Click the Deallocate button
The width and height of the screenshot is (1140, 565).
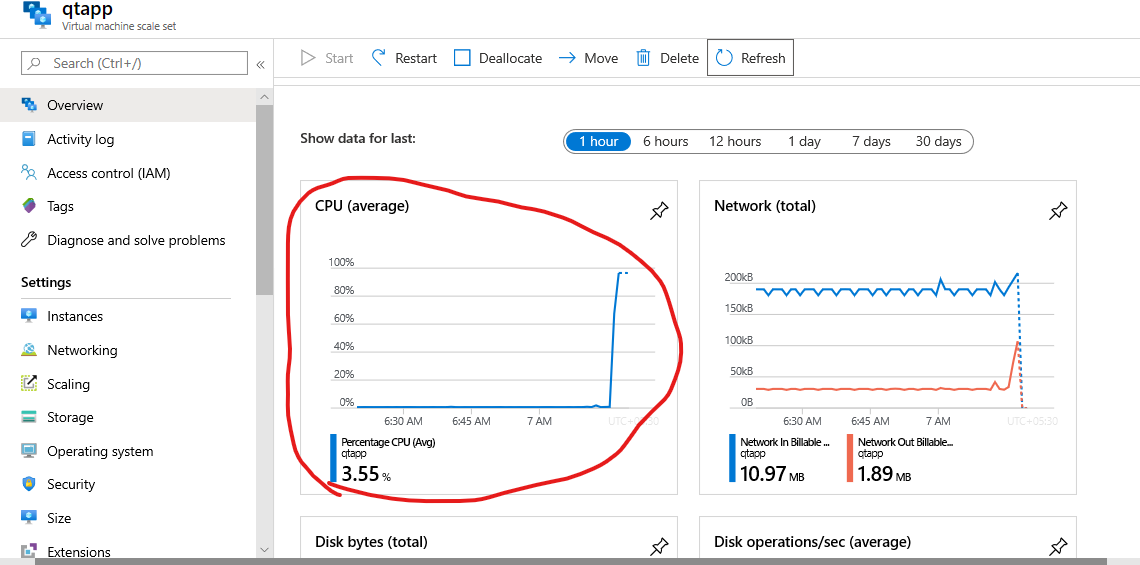click(x=498, y=58)
